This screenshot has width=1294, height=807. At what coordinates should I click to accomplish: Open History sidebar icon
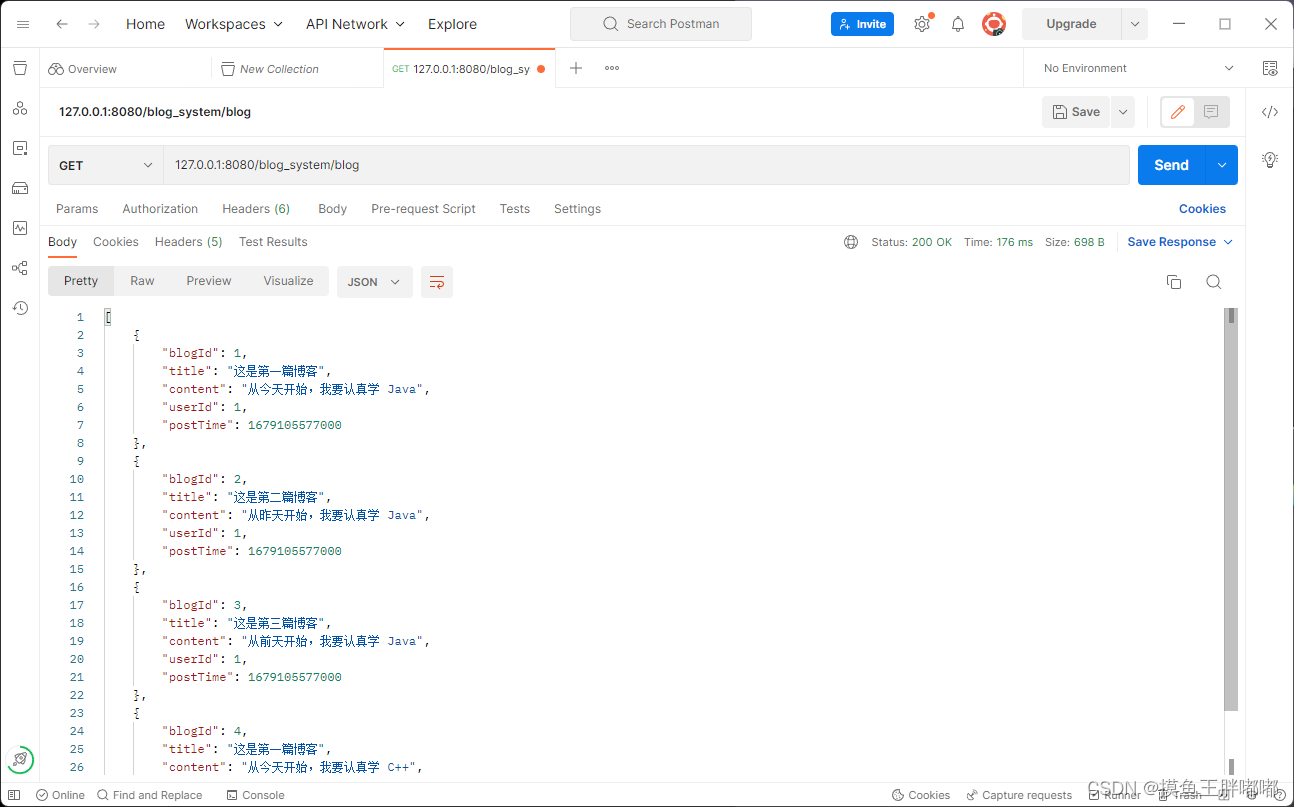coord(20,308)
